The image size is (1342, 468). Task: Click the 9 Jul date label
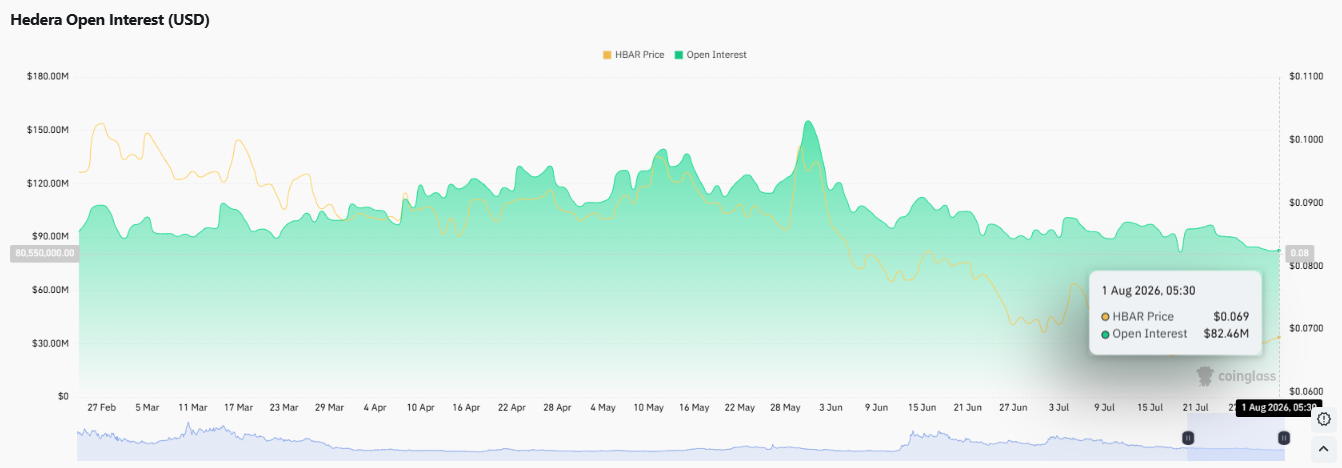tap(1104, 408)
